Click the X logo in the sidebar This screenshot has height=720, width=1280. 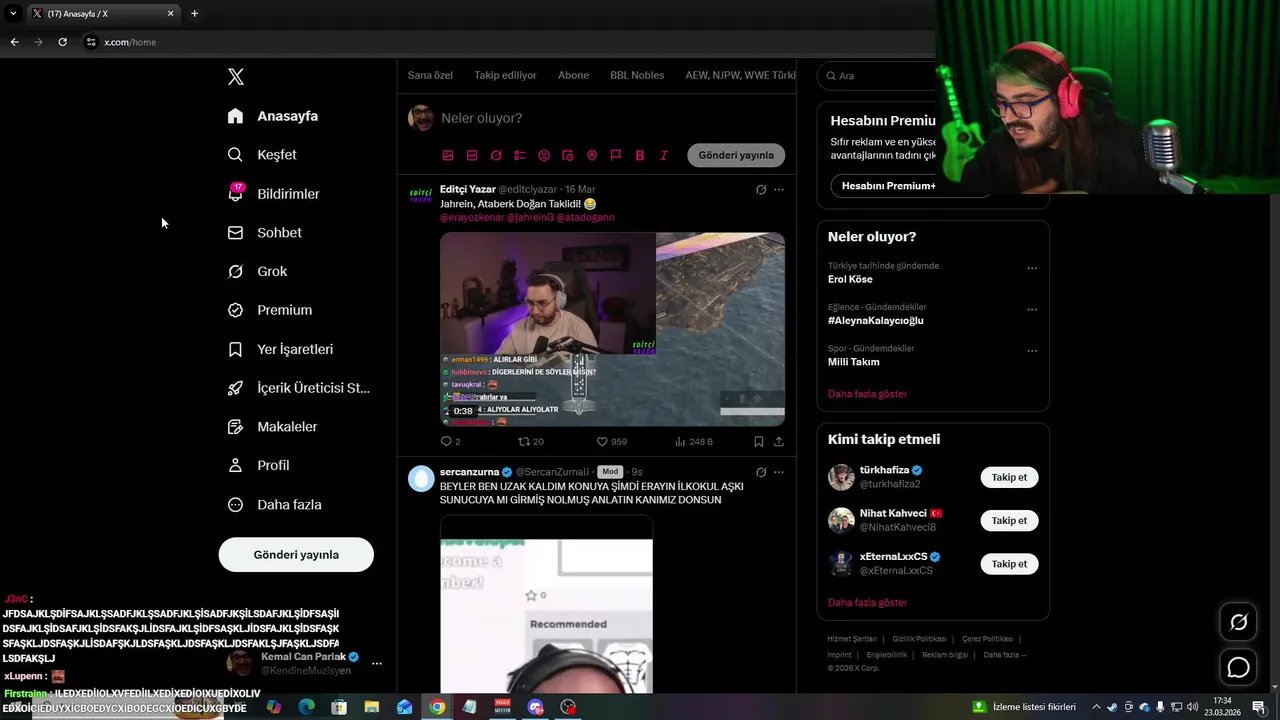[235, 77]
